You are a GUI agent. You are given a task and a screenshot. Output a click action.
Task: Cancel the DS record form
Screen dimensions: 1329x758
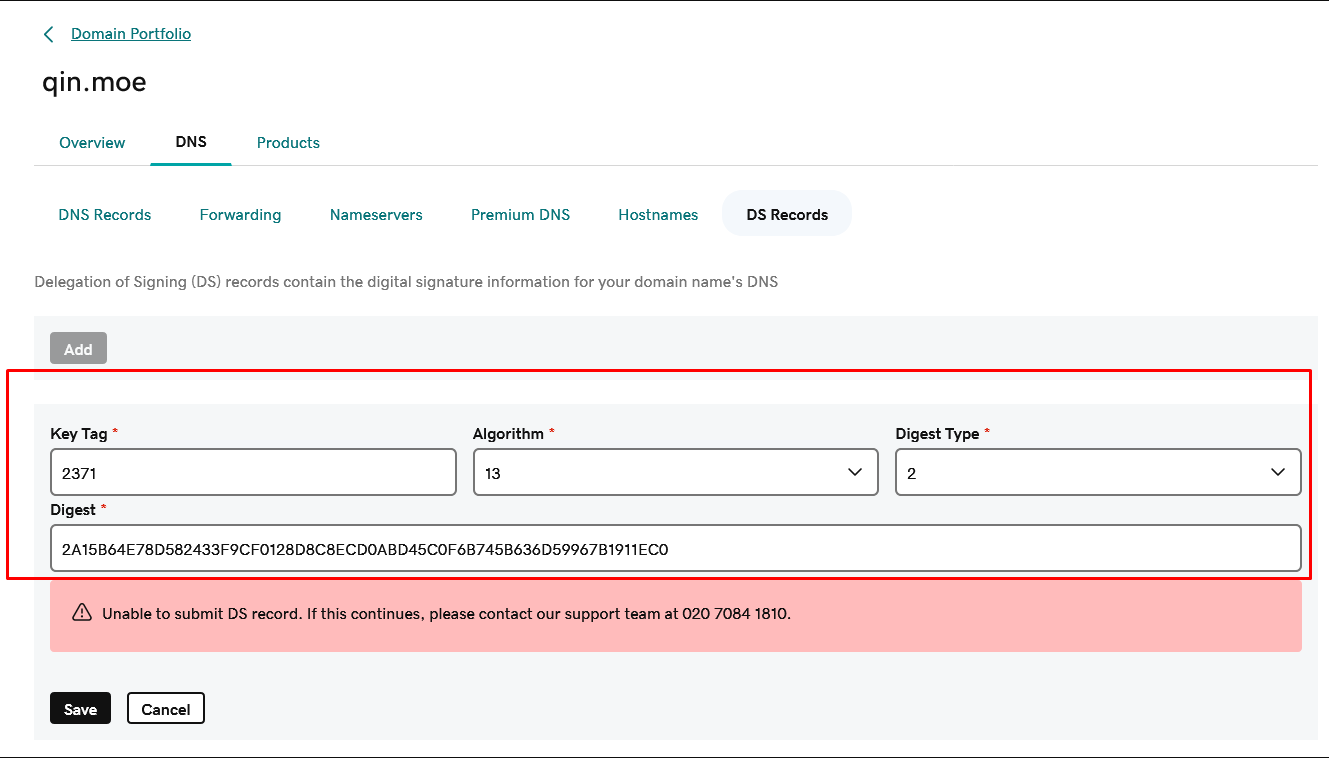(166, 709)
